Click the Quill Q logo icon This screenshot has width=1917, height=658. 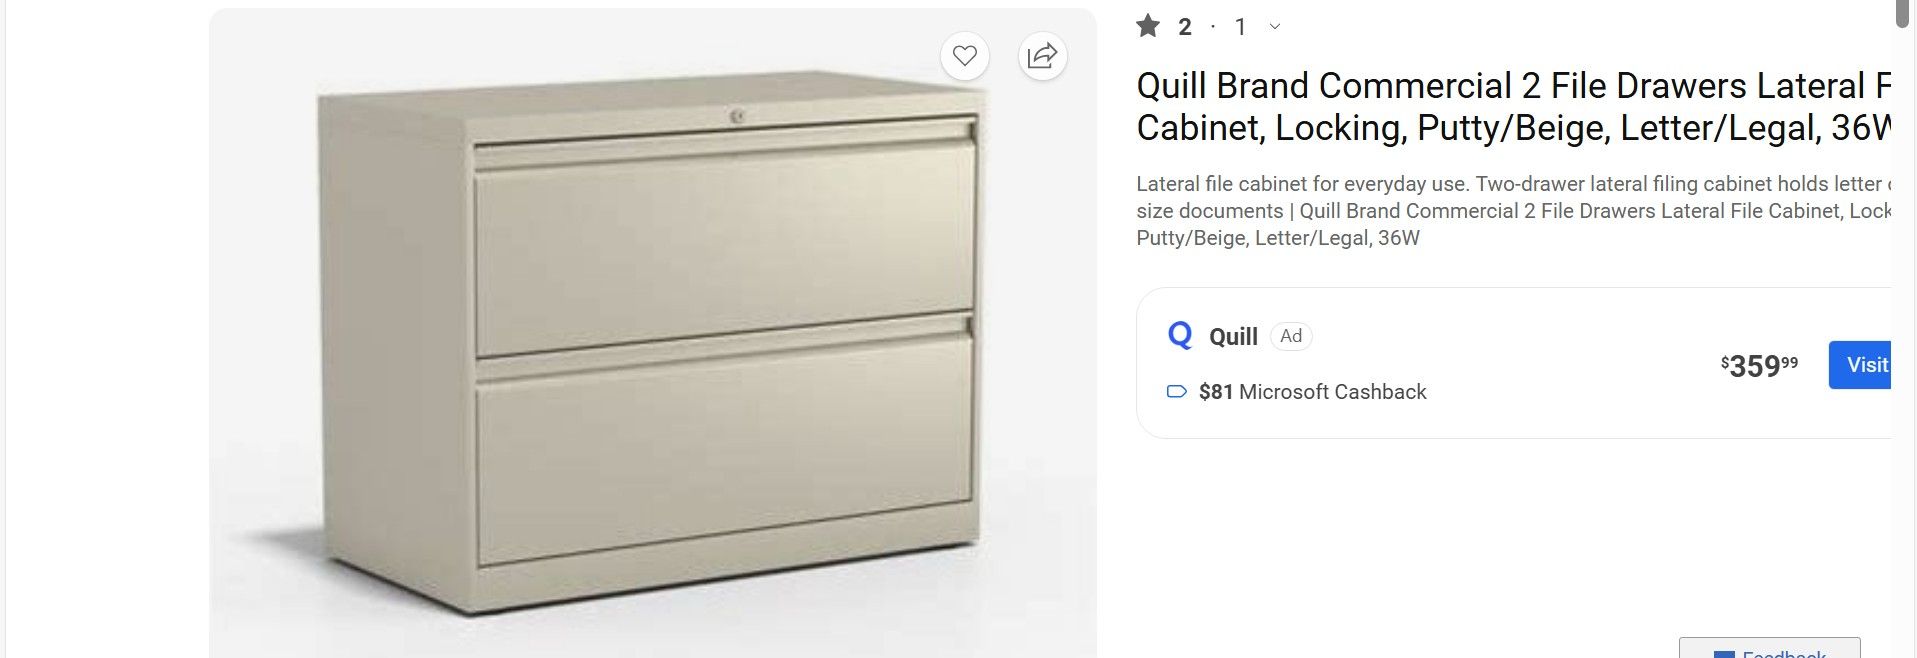(1180, 335)
